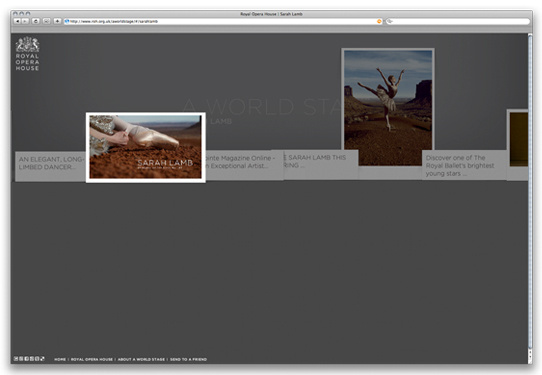Reload the page with the refresh button
The width and height of the screenshot is (542, 375).
coord(36,21)
